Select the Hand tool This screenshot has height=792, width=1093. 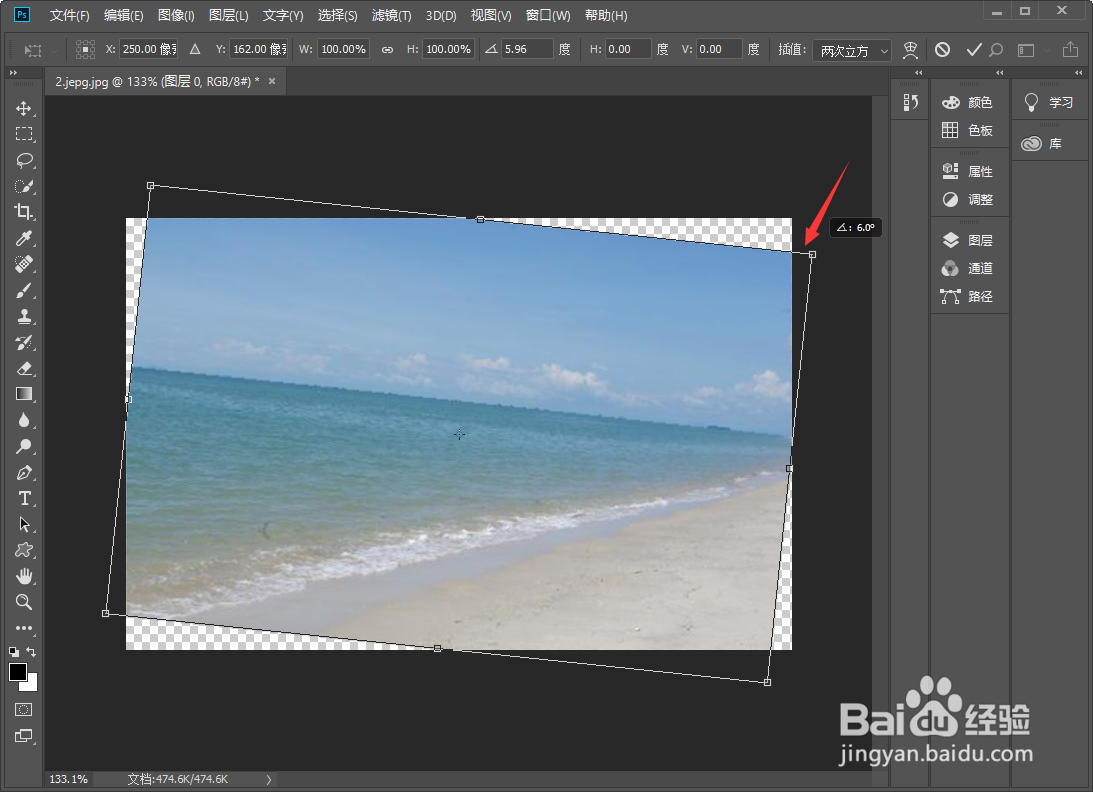pyautogui.click(x=24, y=576)
